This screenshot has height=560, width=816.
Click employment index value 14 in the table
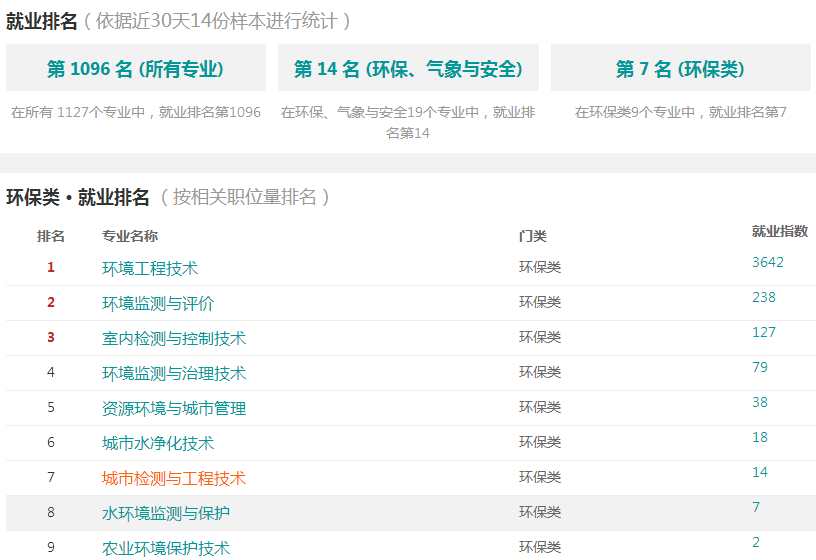[x=760, y=472]
